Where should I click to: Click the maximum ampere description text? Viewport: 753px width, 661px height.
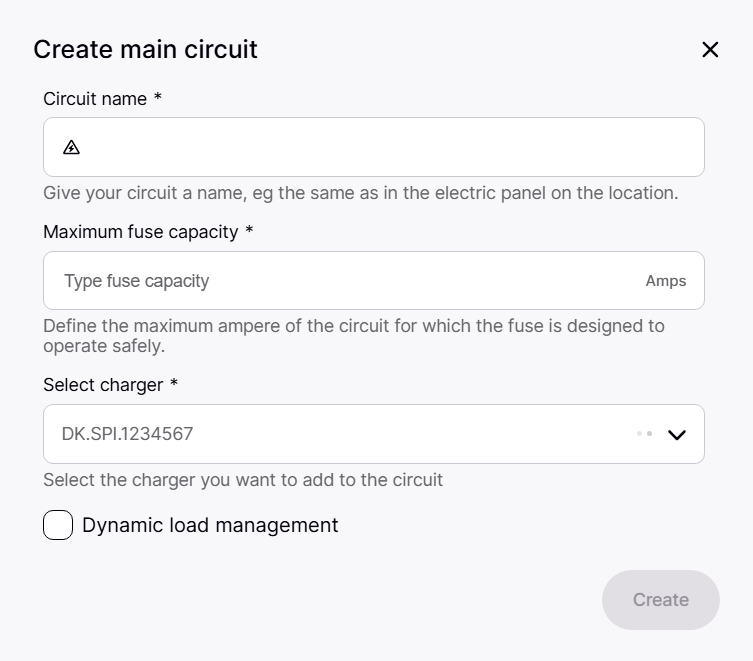pos(353,336)
